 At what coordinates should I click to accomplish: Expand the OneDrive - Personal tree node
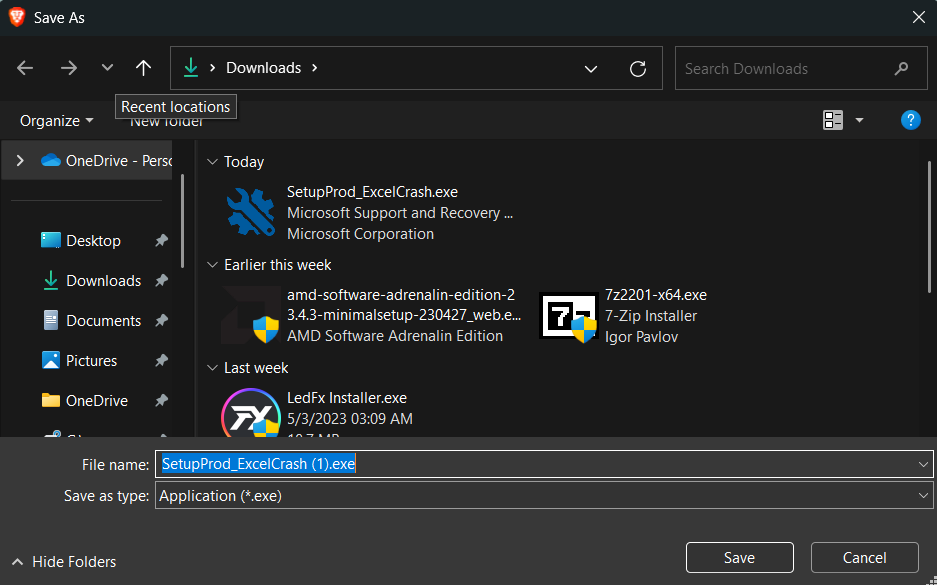click(20, 160)
